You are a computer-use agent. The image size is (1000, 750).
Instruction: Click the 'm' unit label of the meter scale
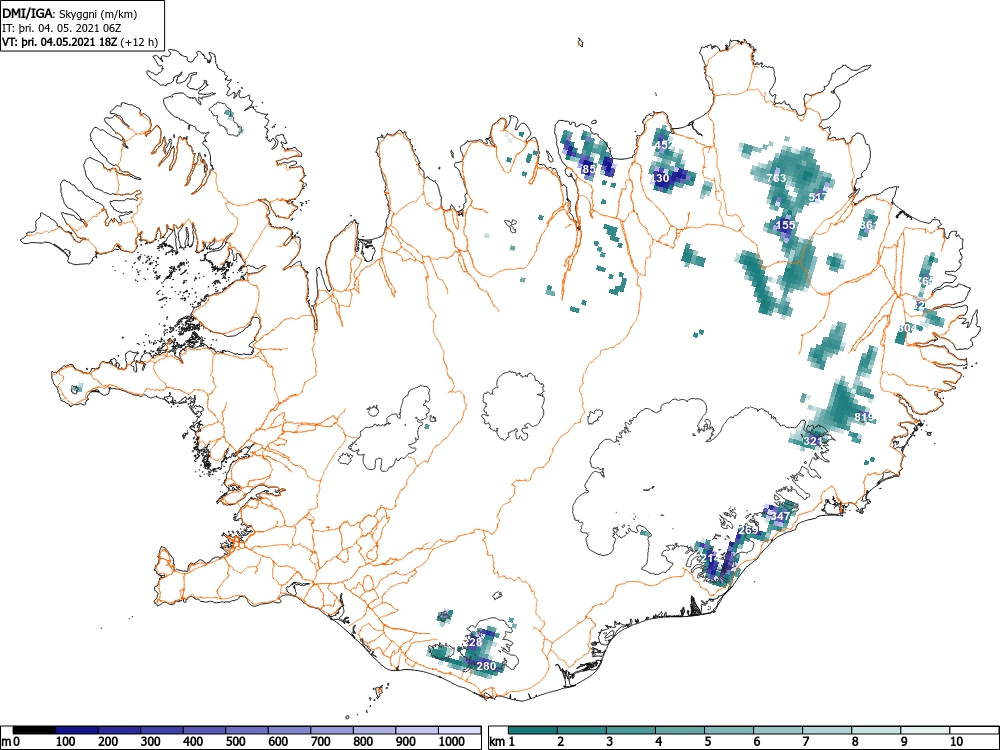coord(5,742)
